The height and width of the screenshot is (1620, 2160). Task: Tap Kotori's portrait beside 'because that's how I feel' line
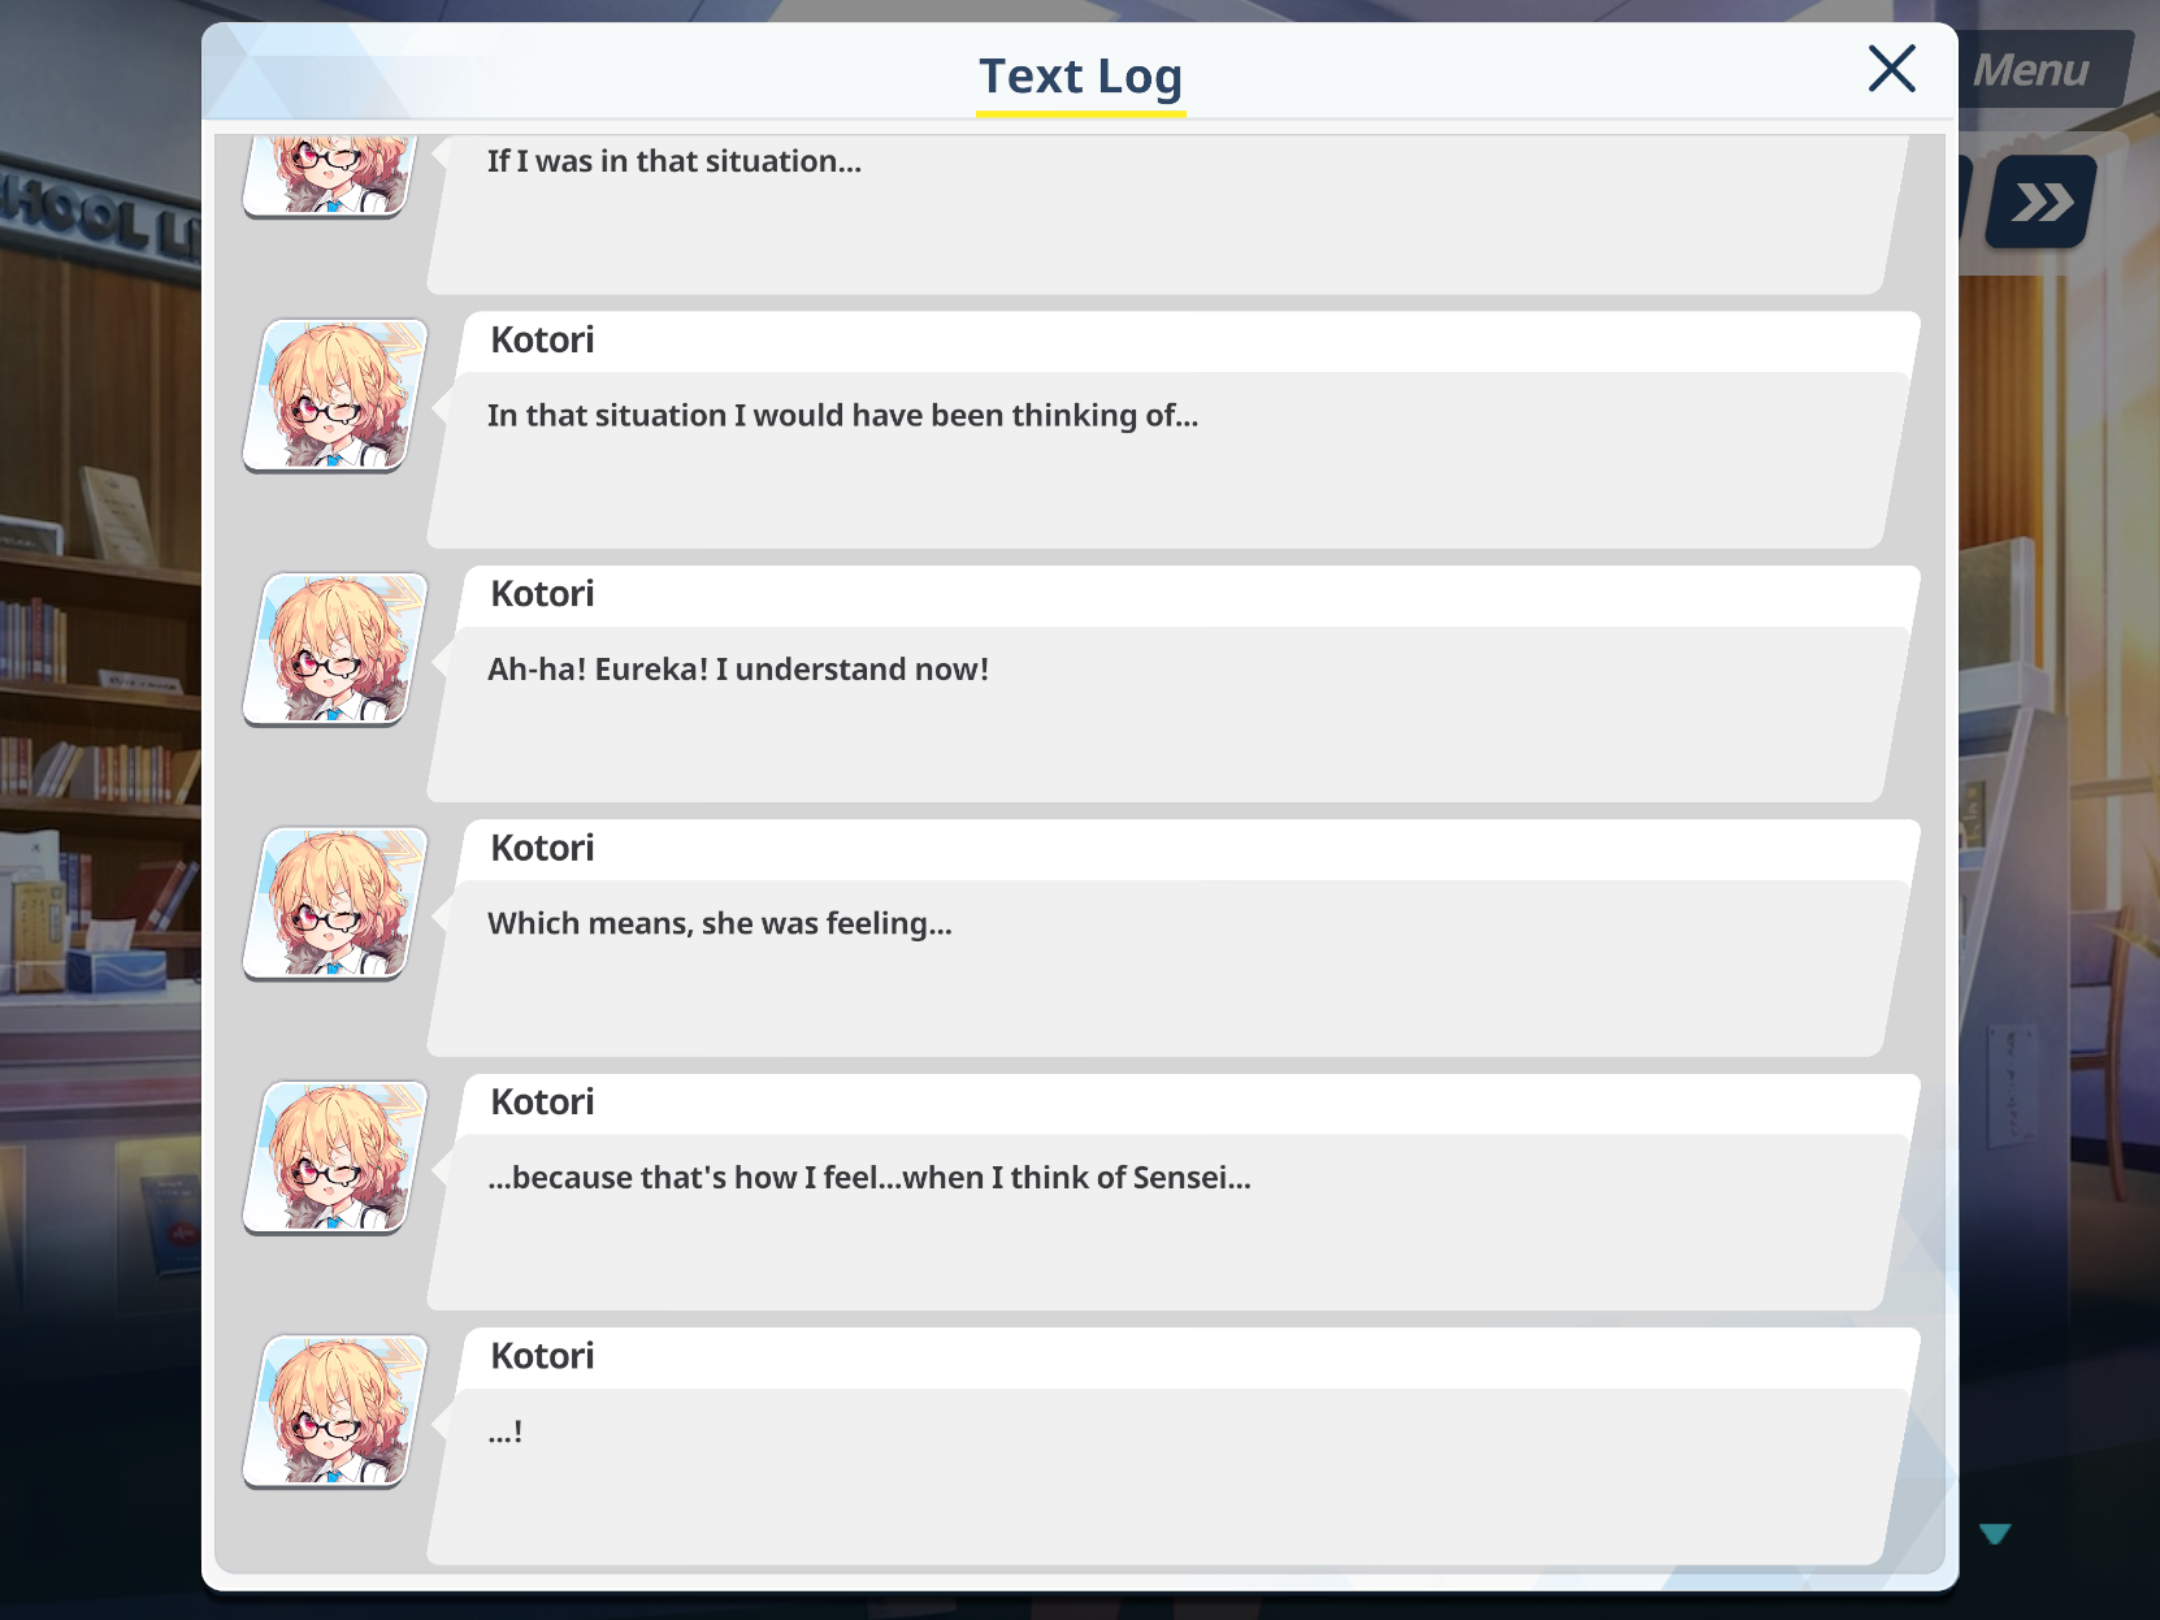(335, 1158)
